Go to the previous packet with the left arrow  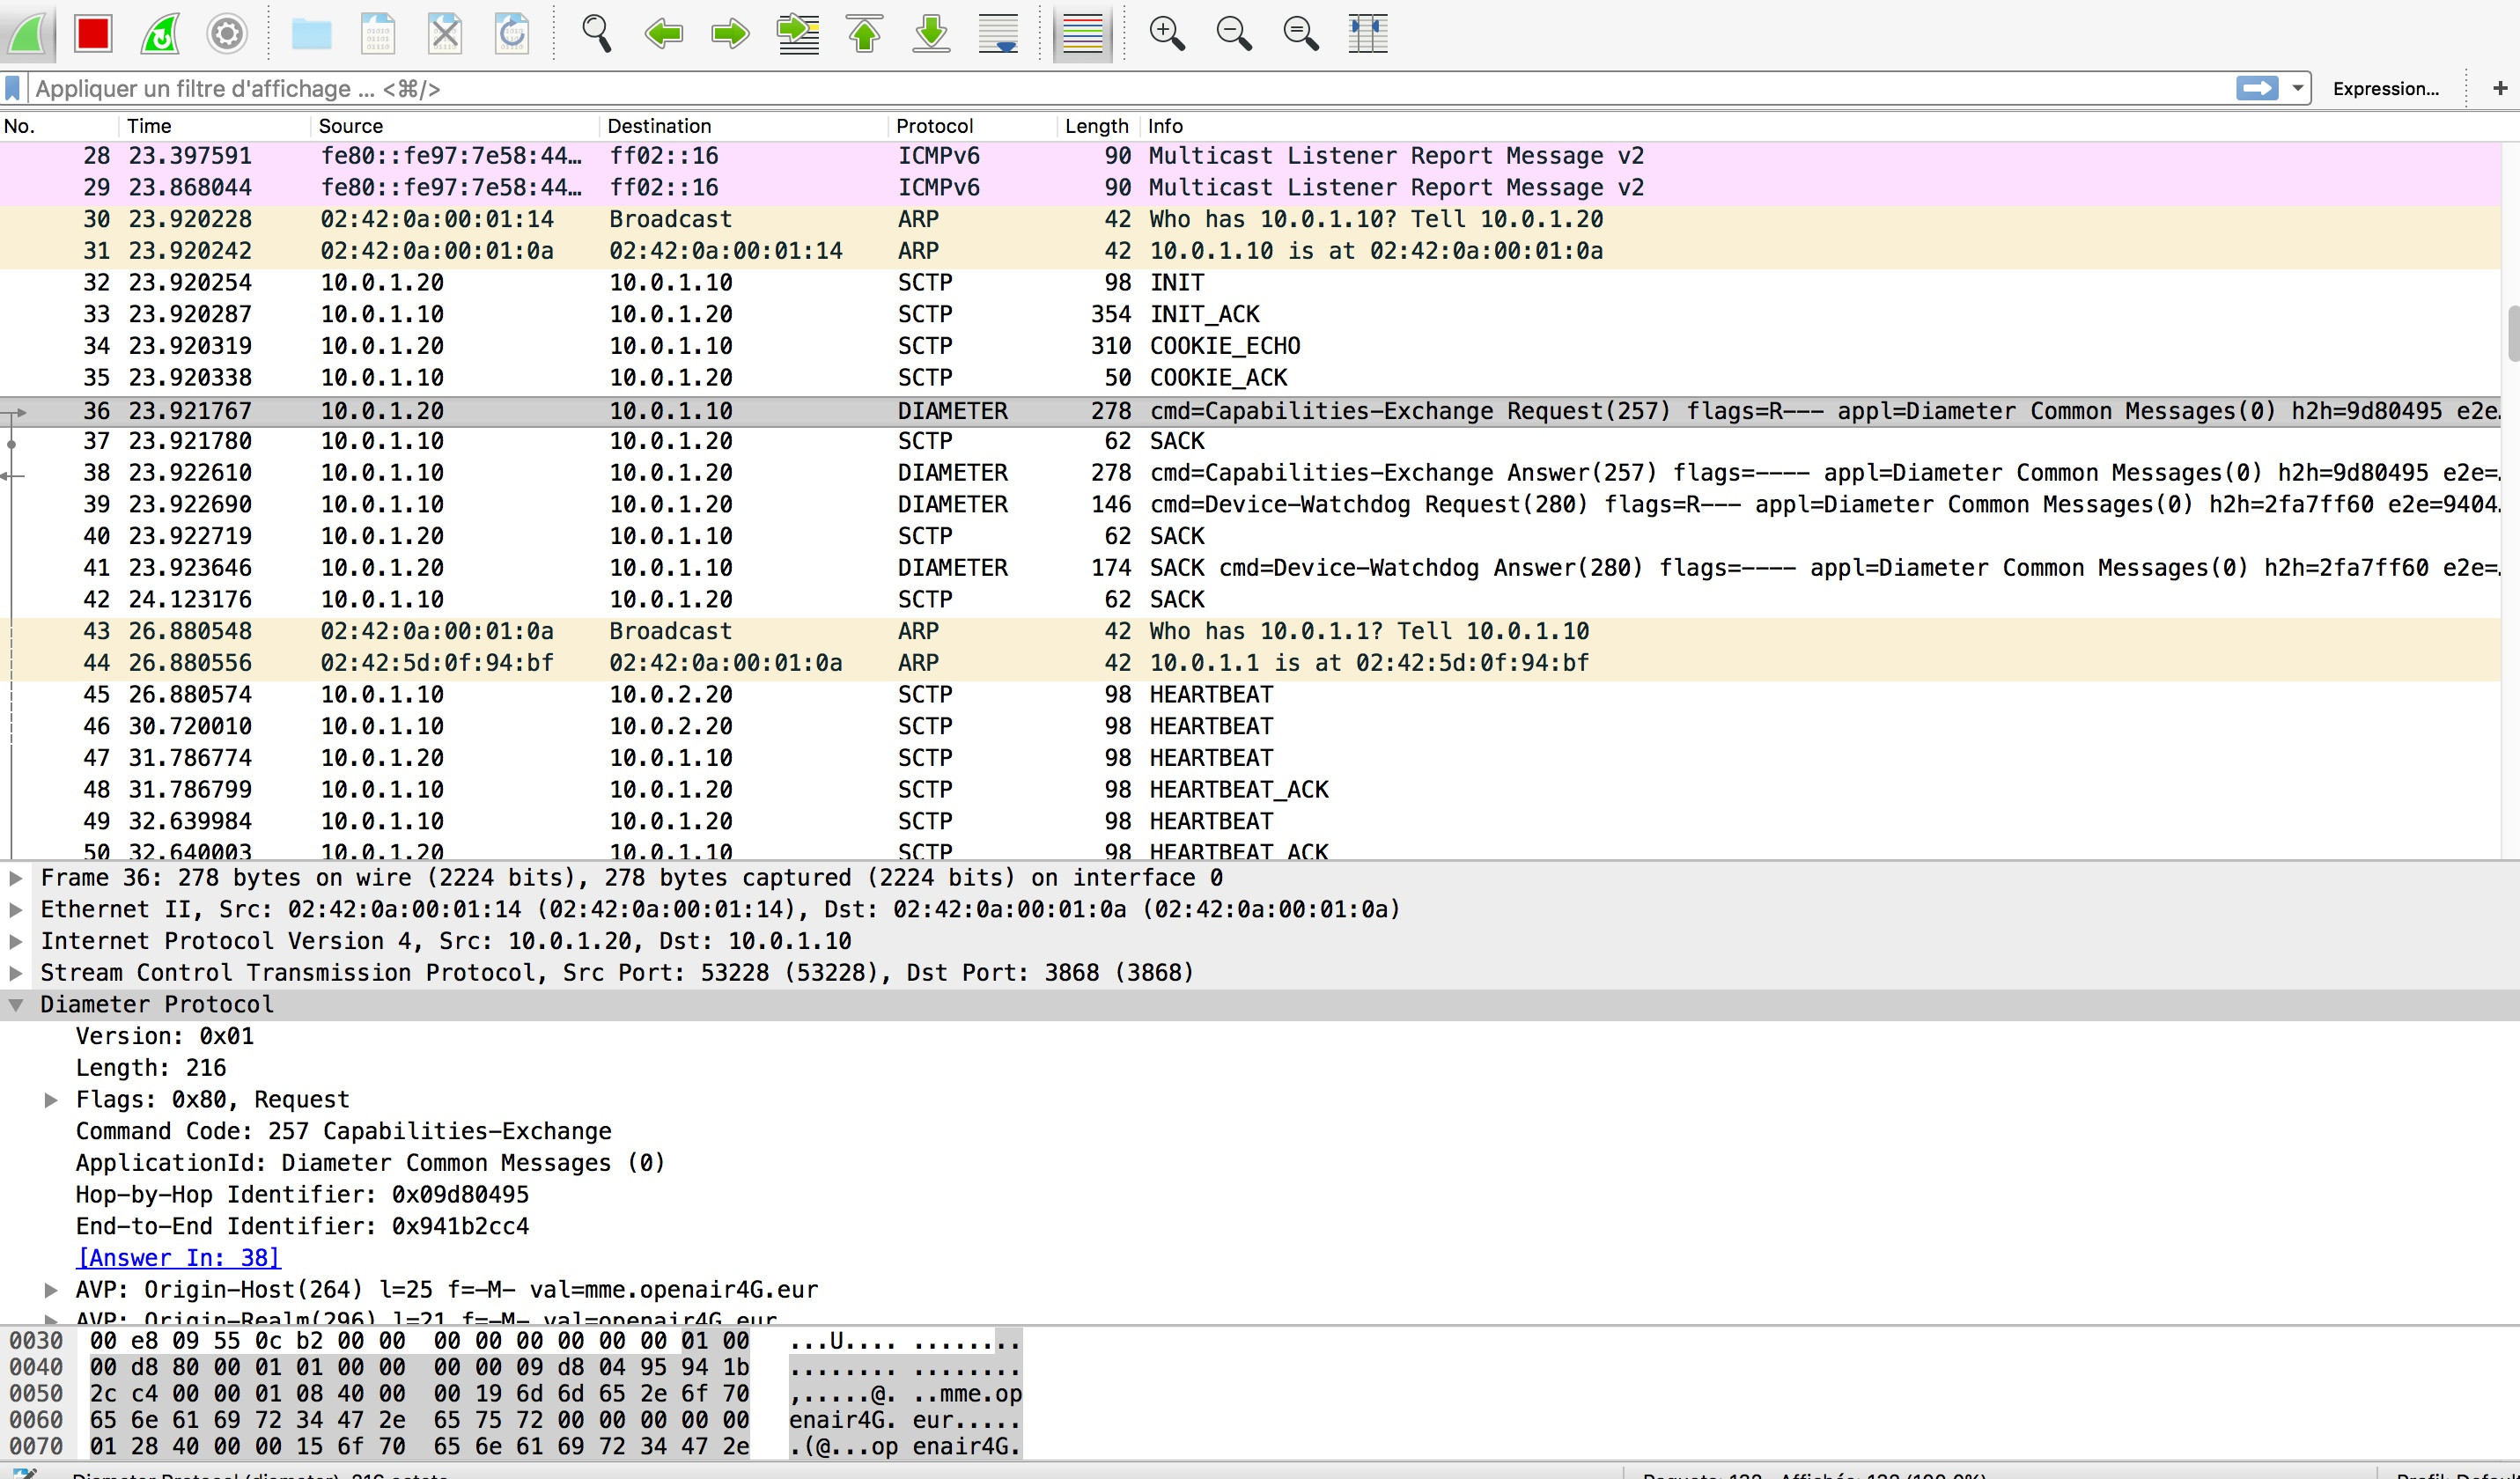(x=663, y=34)
